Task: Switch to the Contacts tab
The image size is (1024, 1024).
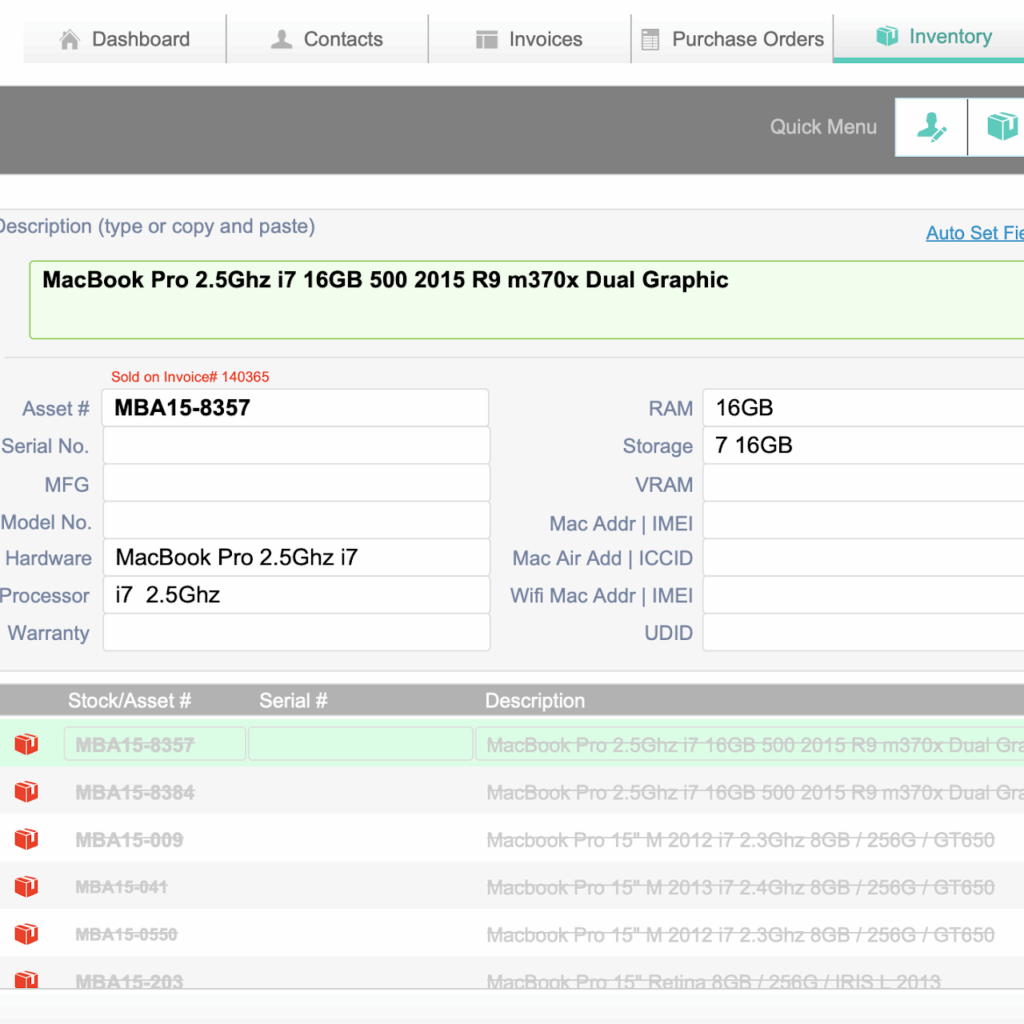Action: (x=328, y=40)
